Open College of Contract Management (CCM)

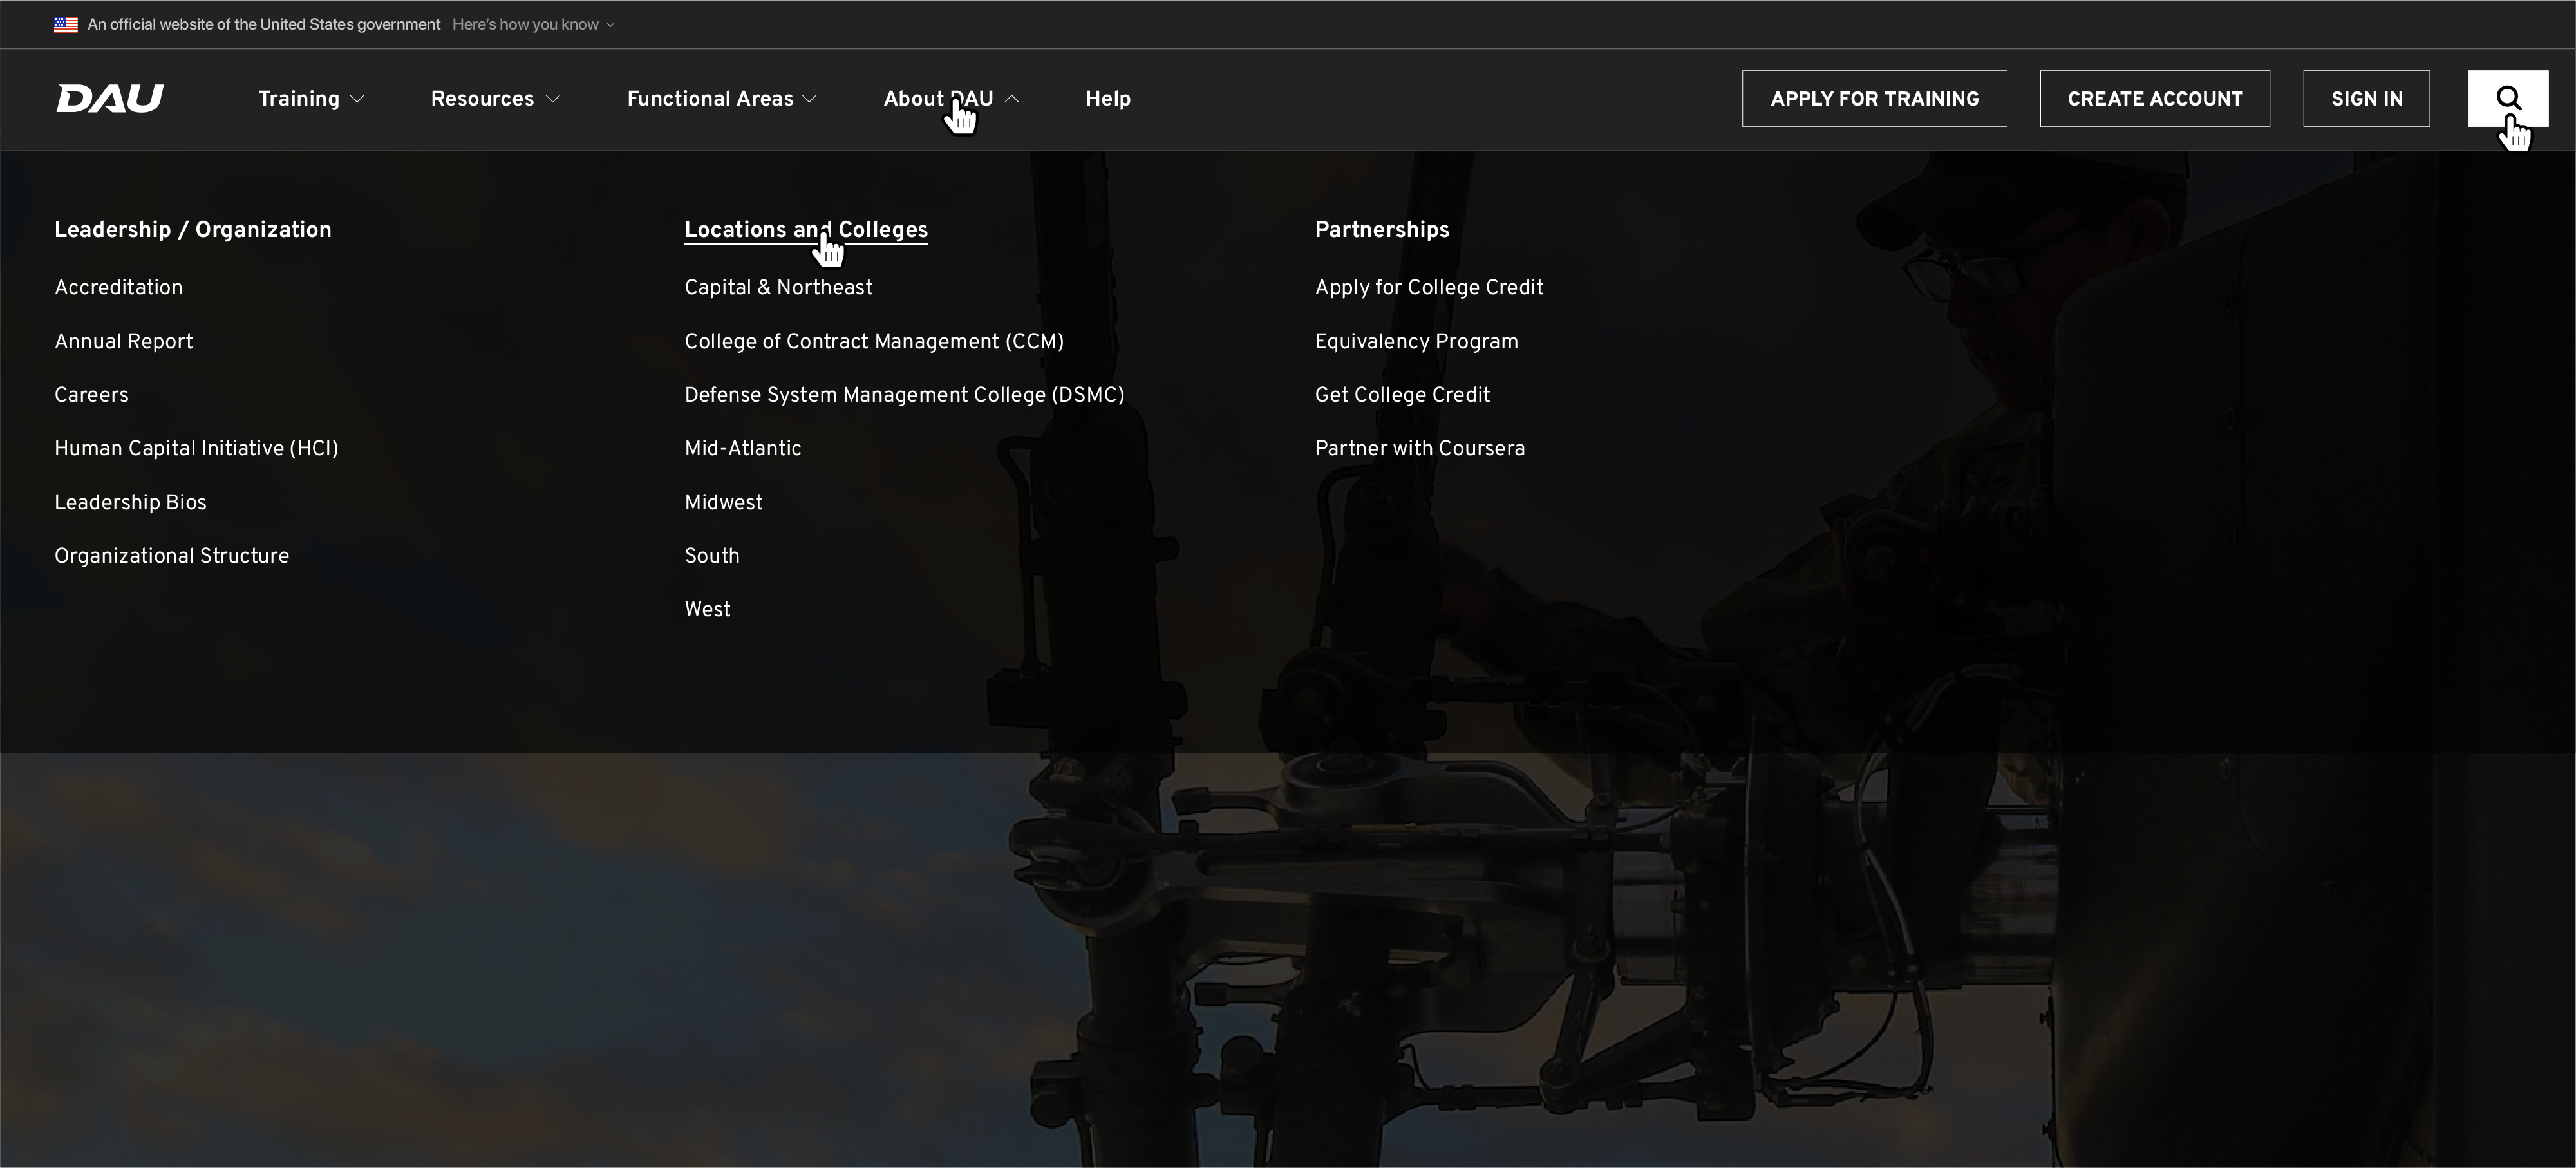[874, 341]
